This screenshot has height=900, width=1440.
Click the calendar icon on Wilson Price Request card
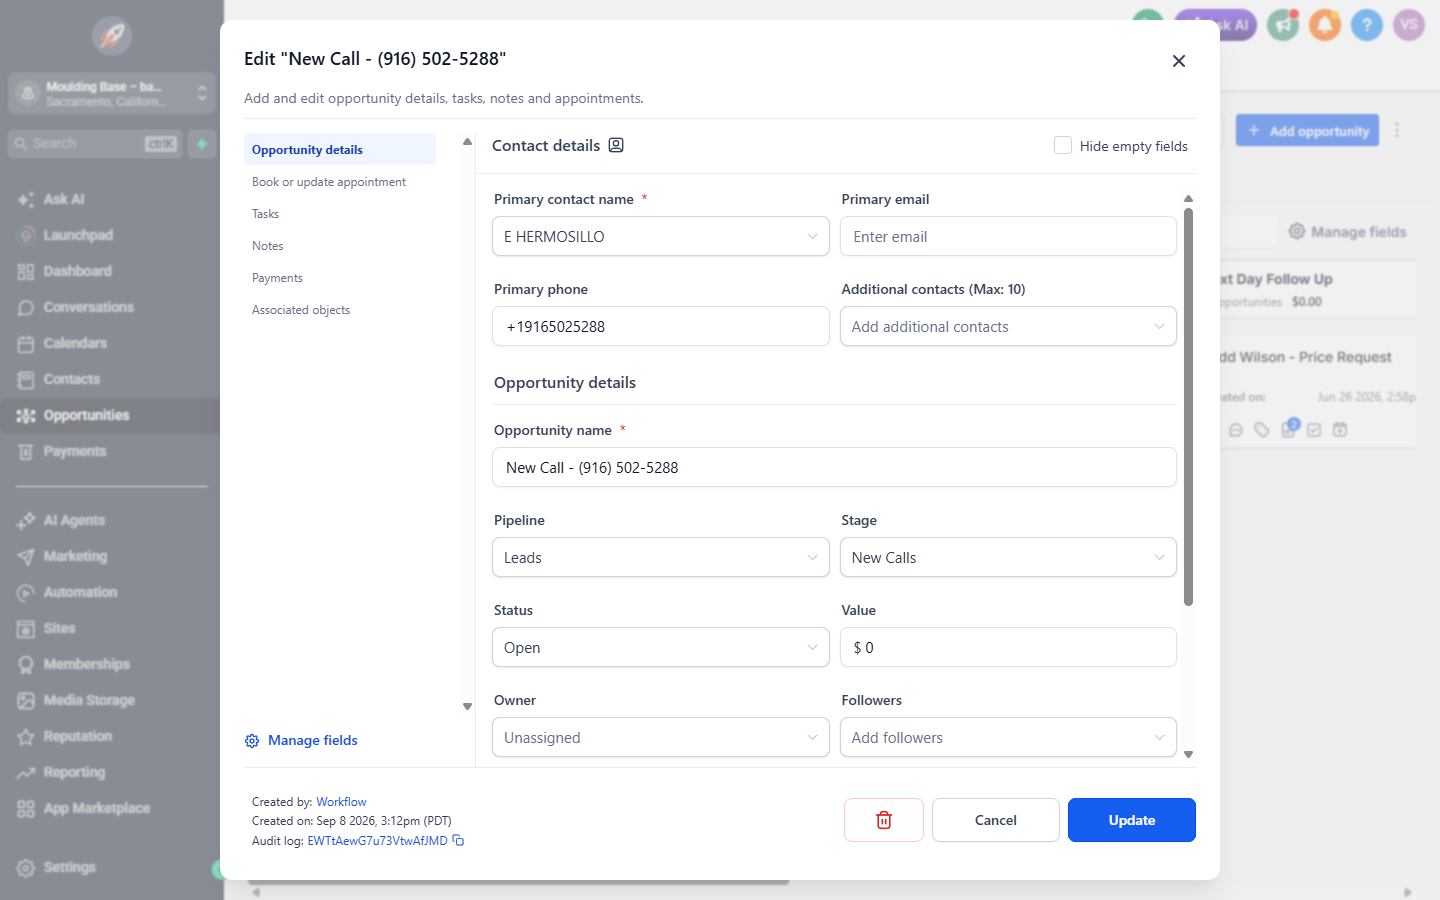[1340, 430]
